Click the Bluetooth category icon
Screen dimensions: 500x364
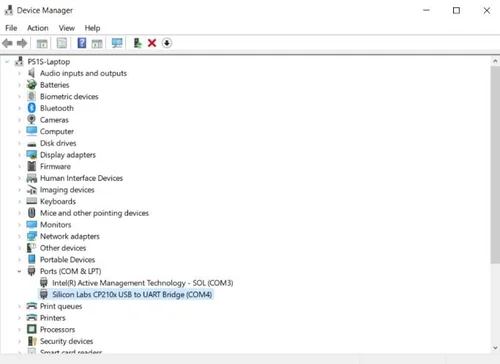coord(32,108)
